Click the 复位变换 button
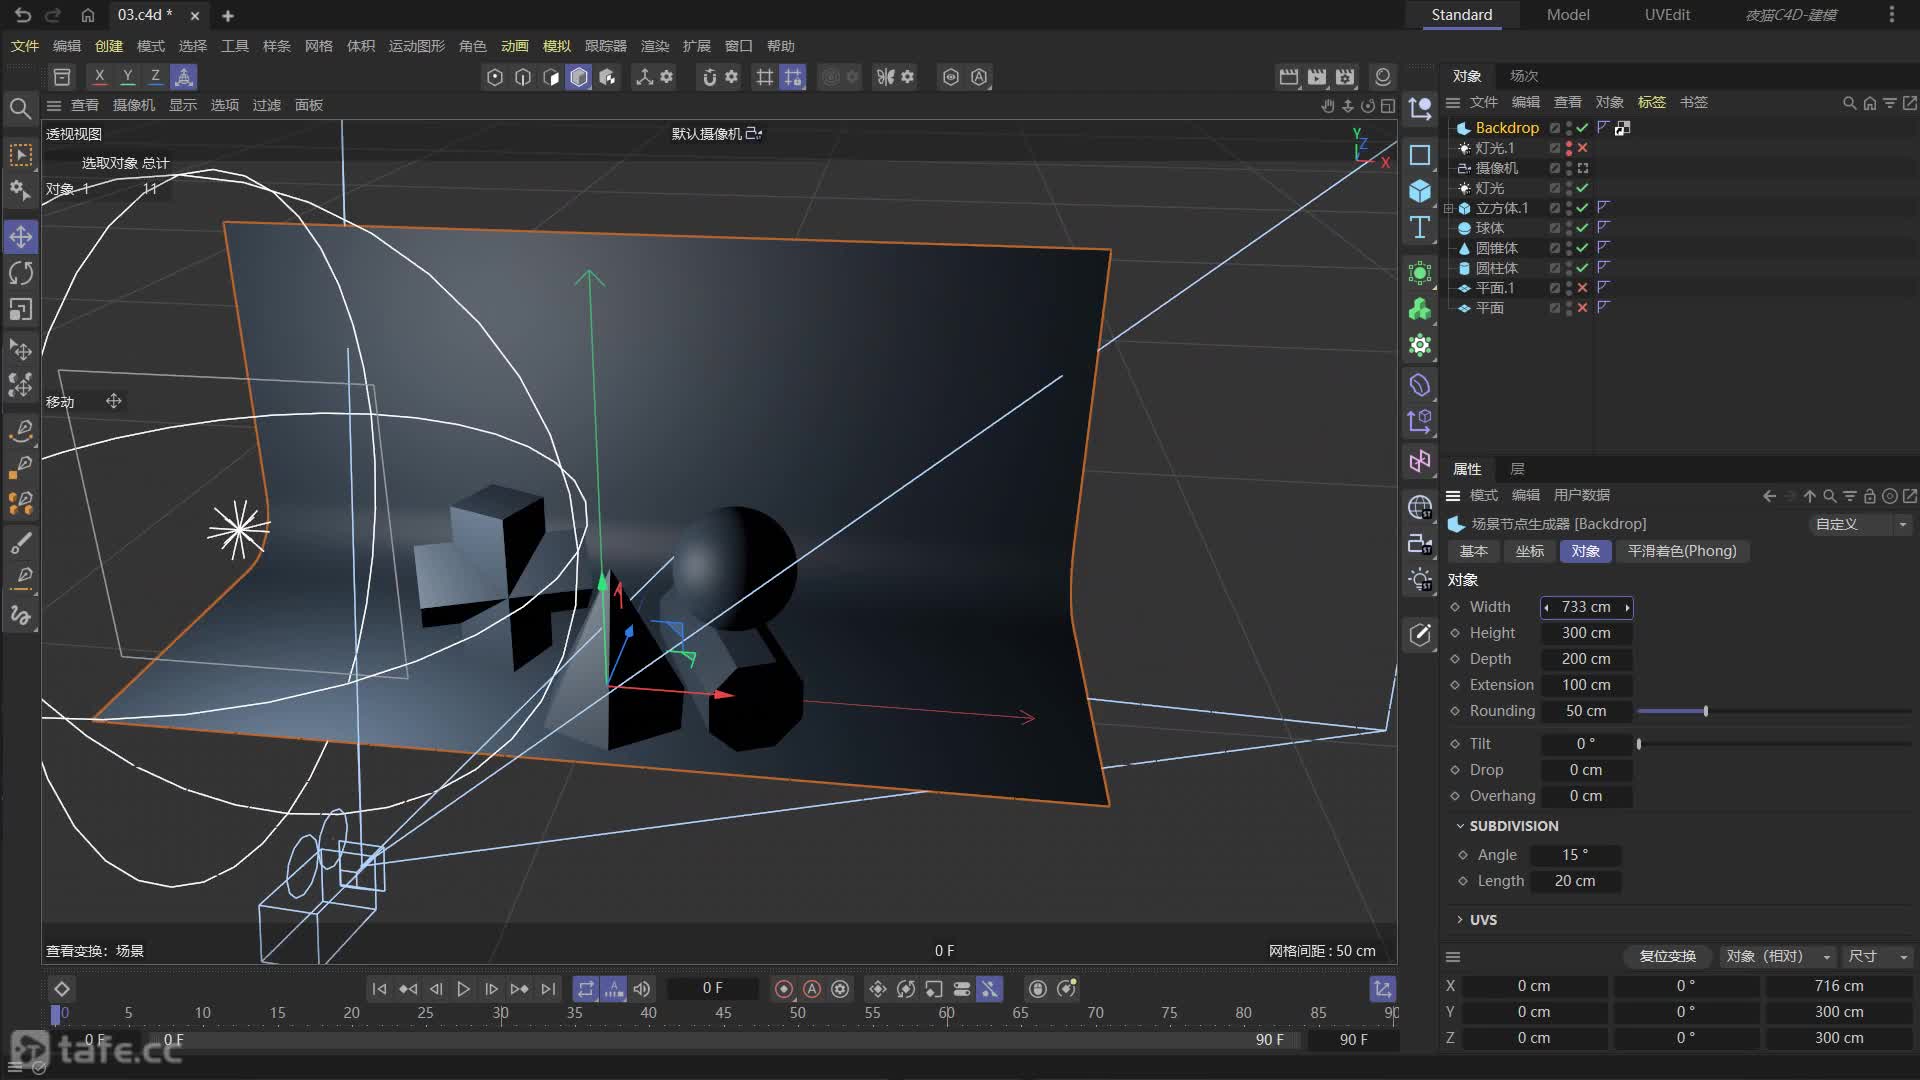Viewport: 1920px width, 1080px height. pyautogui.click(x=1667, y=957)
